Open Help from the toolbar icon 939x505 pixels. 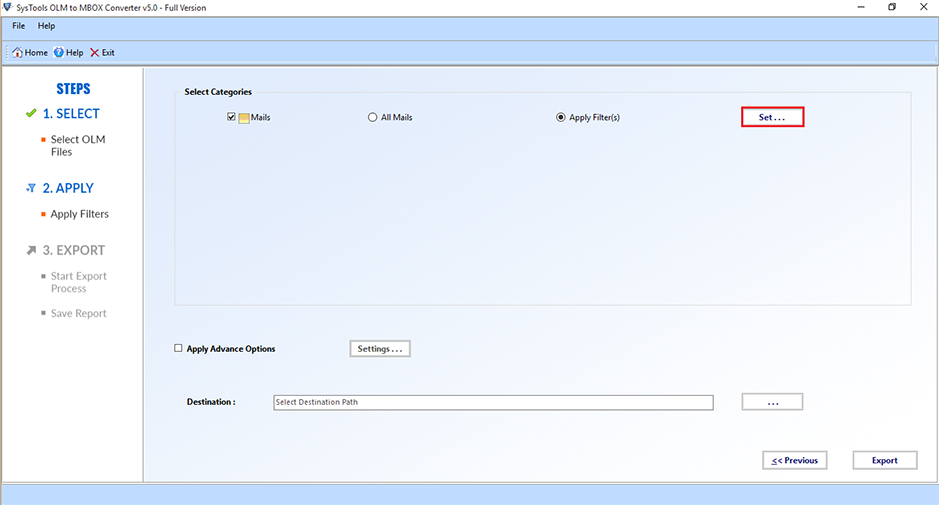coord(59,53)
